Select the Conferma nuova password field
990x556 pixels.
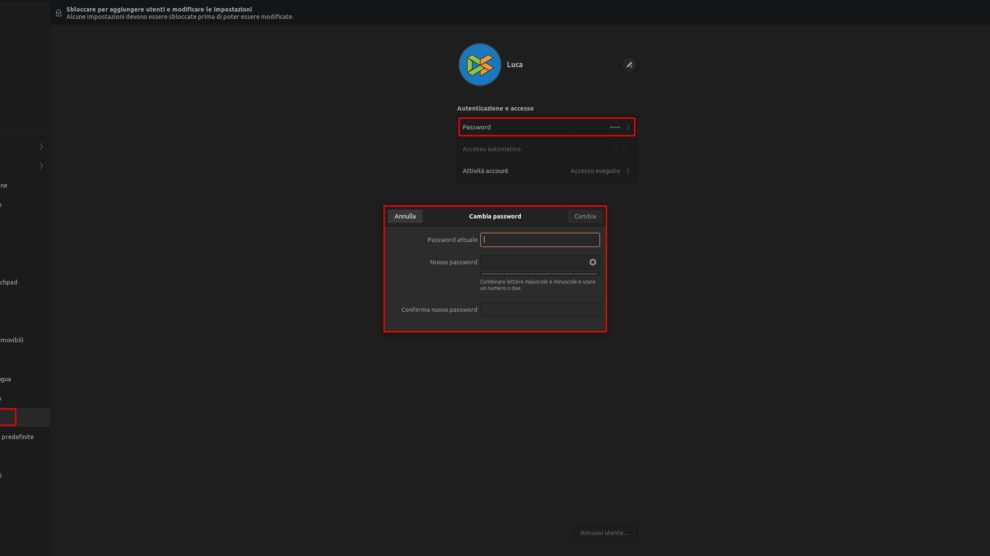click(540, 310)
